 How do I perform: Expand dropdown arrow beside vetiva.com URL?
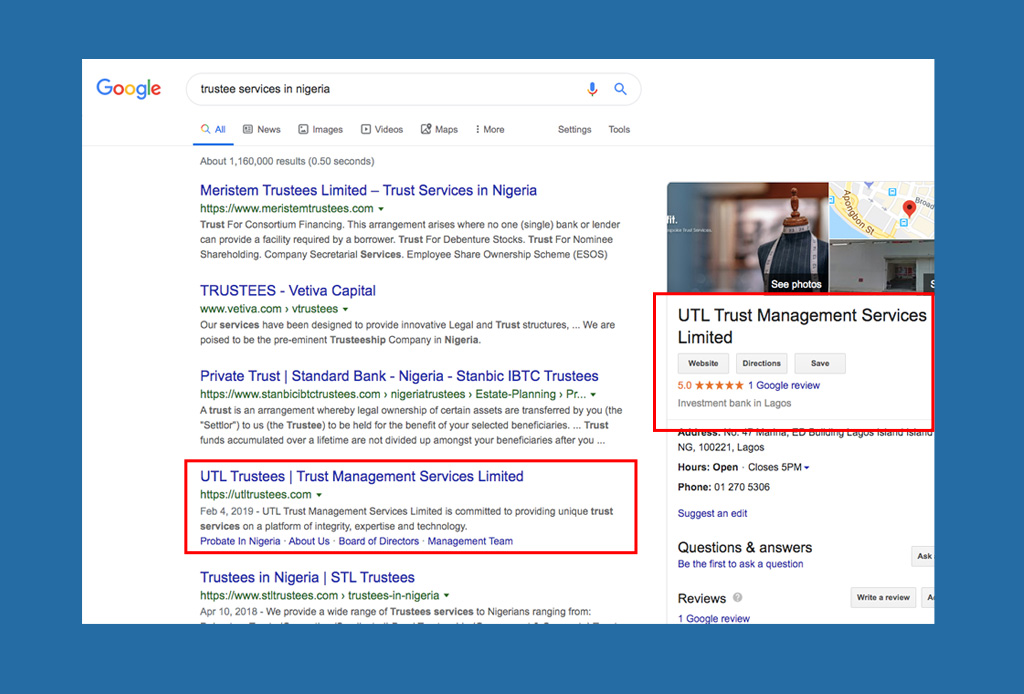[x=345, y=309]
